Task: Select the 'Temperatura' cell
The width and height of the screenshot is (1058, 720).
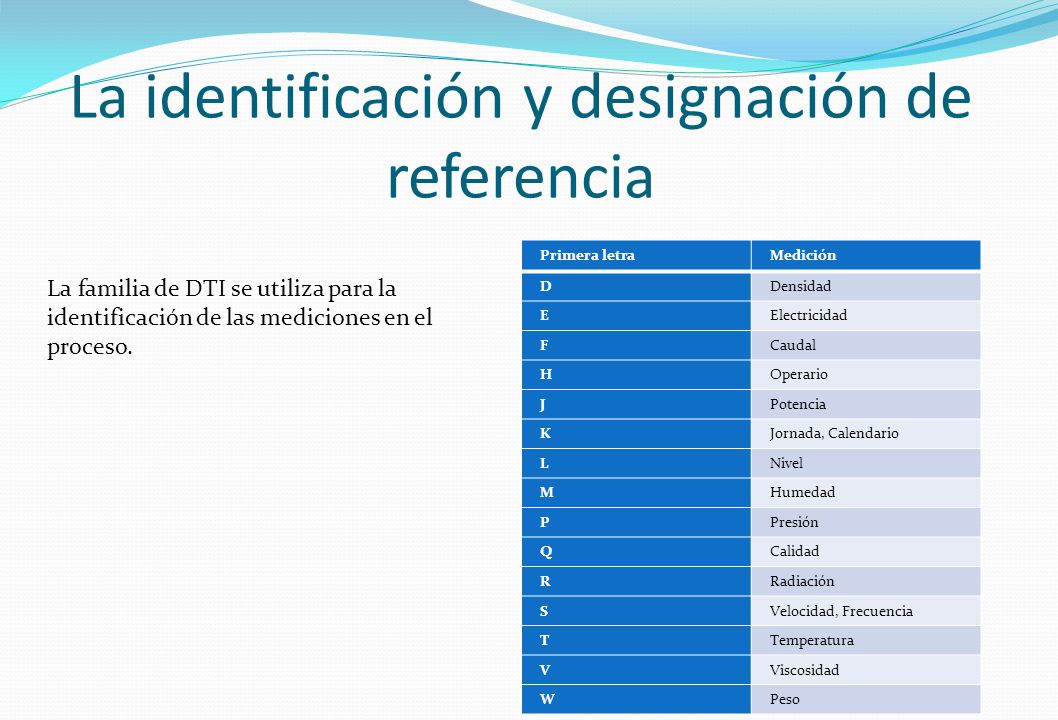Action: (x=866, y=640)
